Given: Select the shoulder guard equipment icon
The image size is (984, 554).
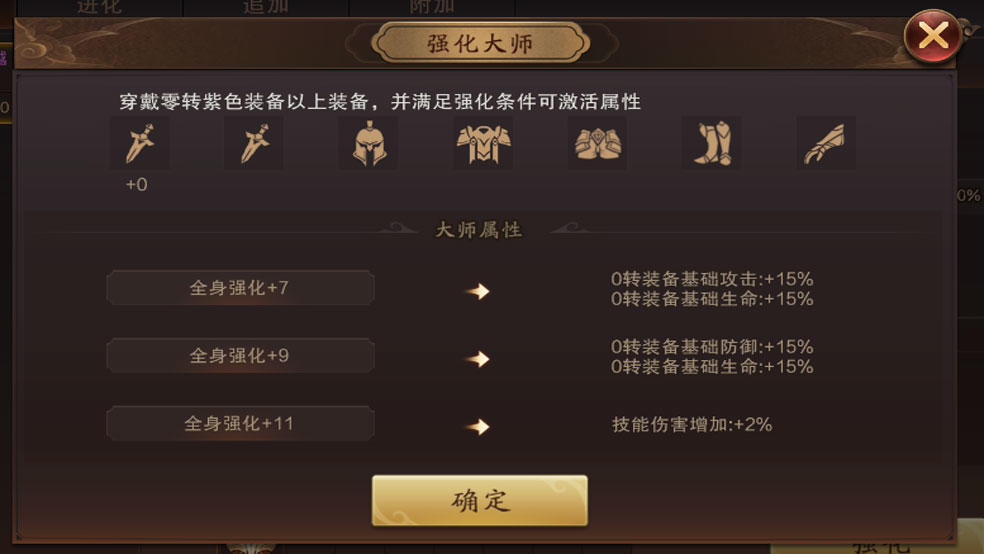Looking at the screenshot, I should 598,143.
